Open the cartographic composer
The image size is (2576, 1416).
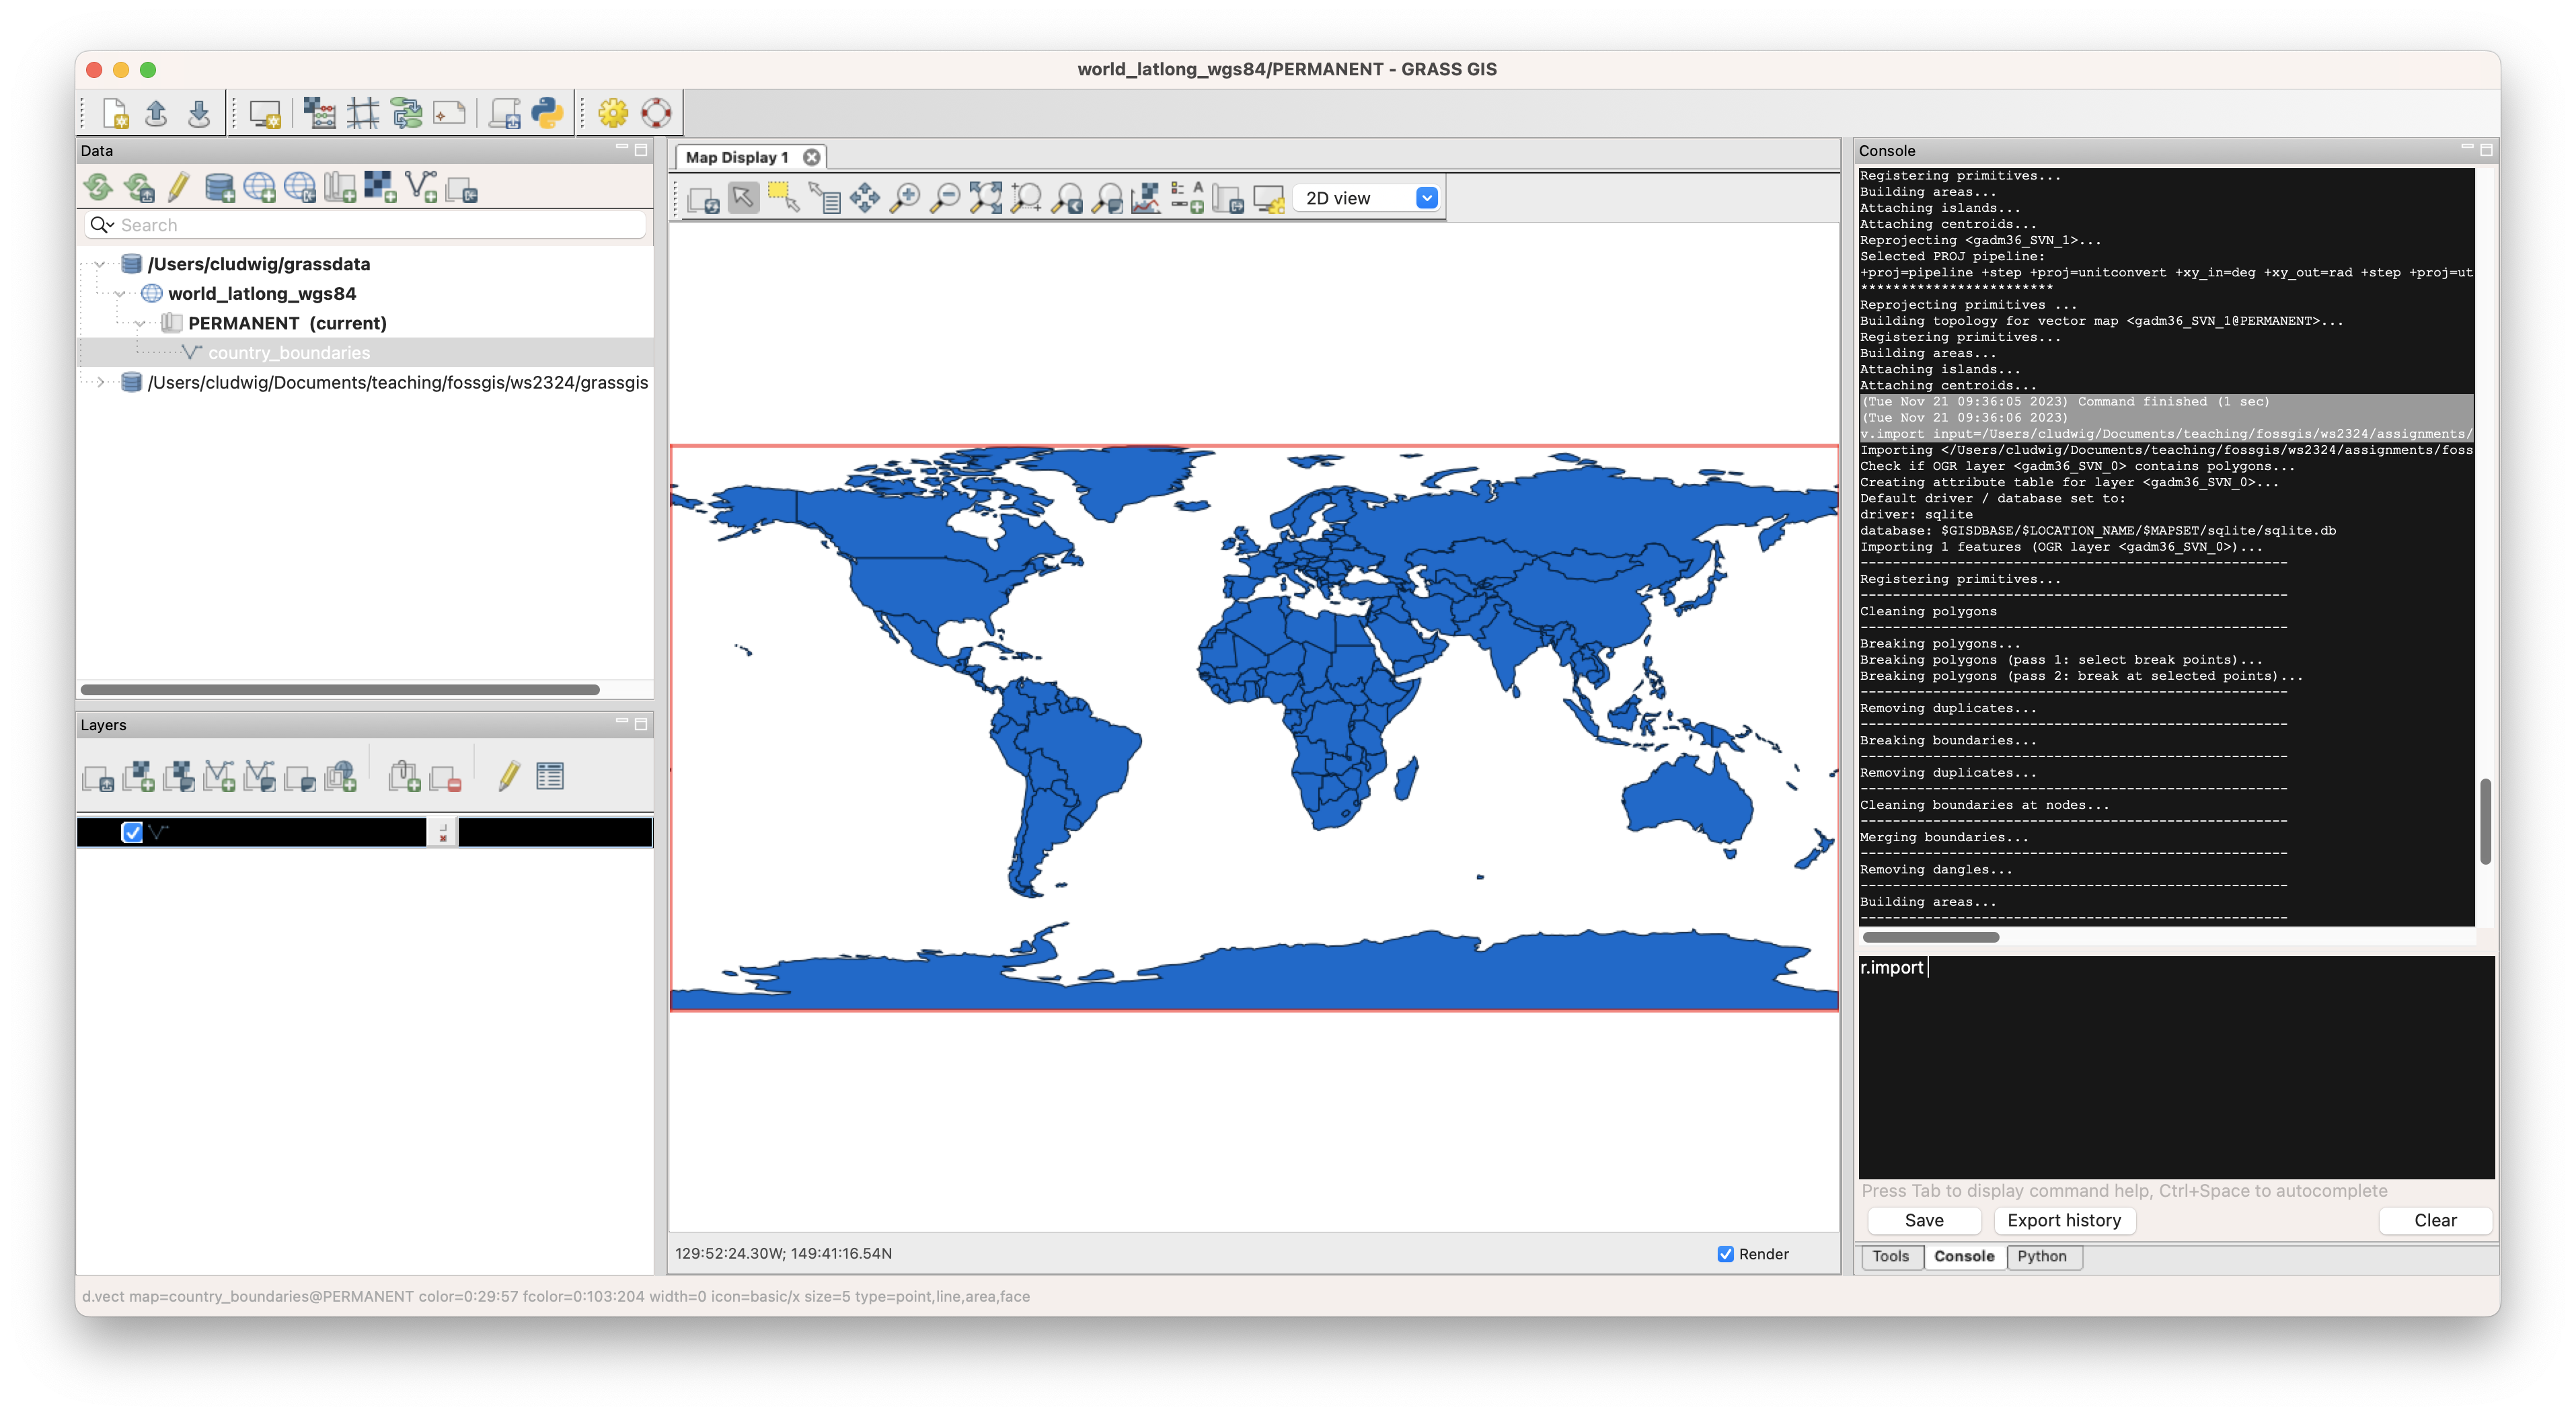point(449,113)
